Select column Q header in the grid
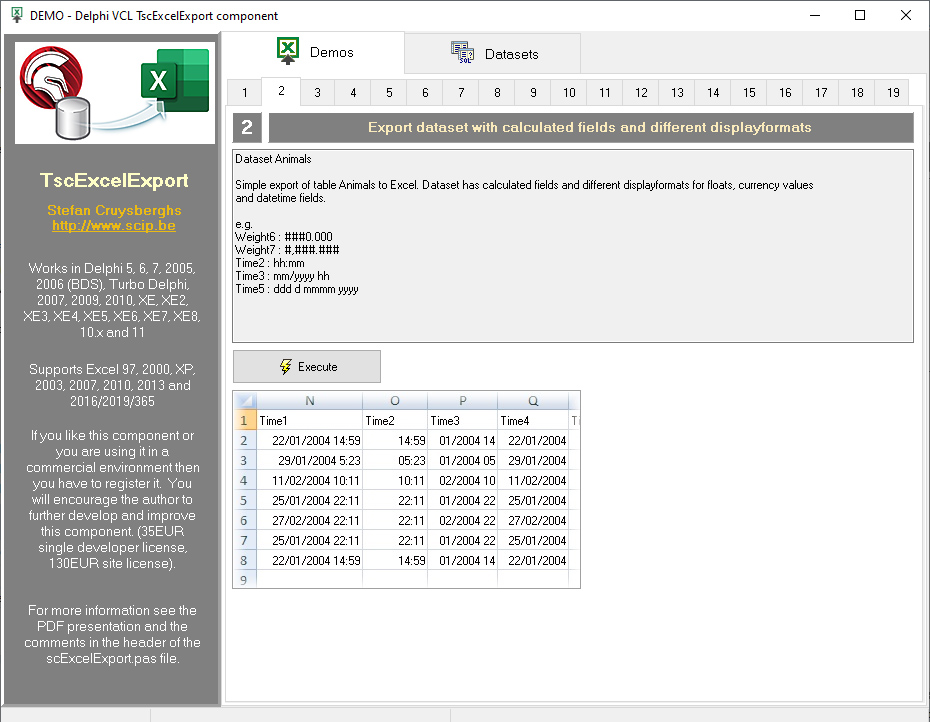930x722 pixels. [533, 401]
